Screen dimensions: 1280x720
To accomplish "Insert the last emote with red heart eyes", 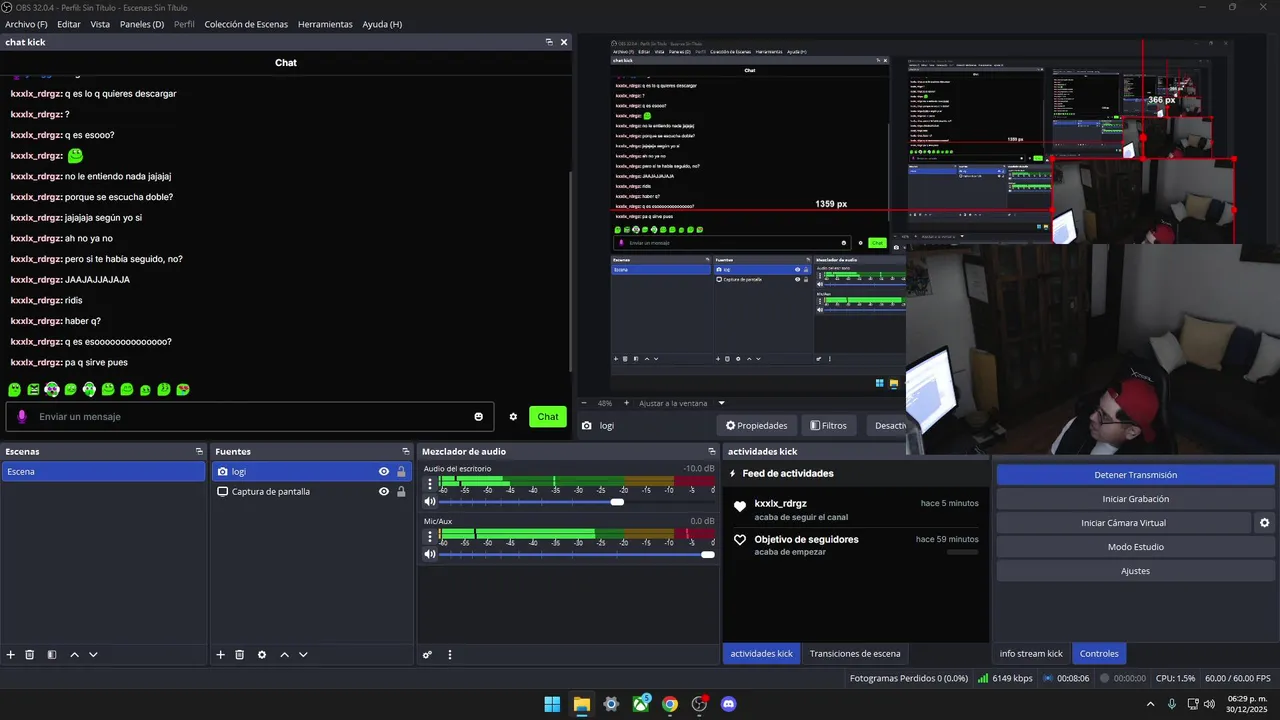I will tap(183, 390).
